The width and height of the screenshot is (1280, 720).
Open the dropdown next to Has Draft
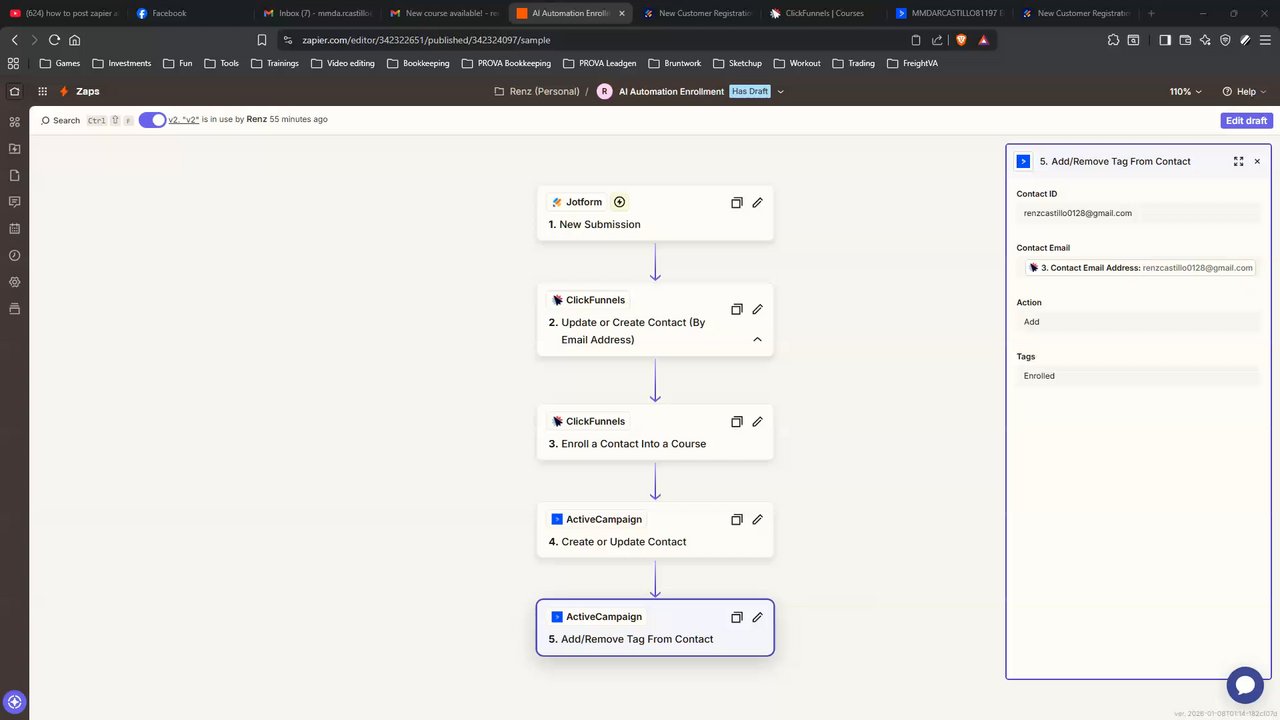coord(780,91)
